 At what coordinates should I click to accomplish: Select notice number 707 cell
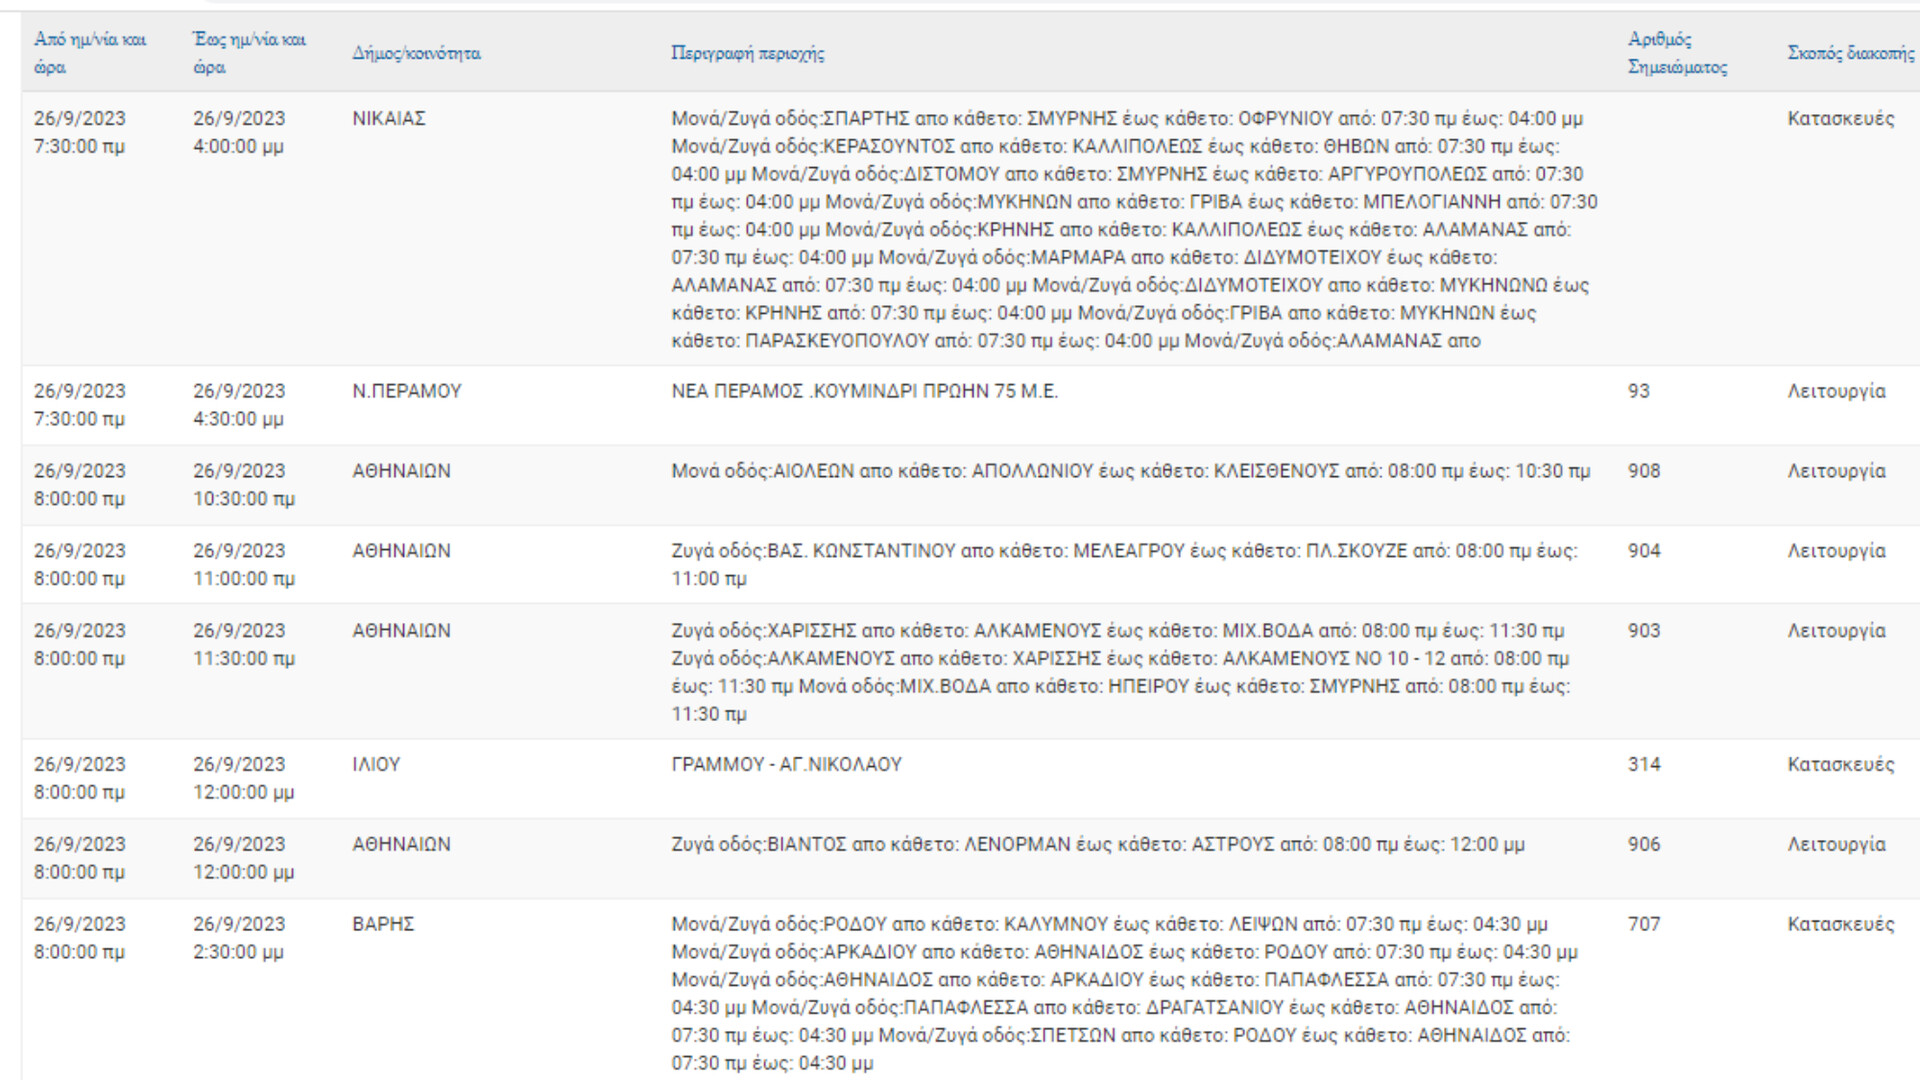1644,924
